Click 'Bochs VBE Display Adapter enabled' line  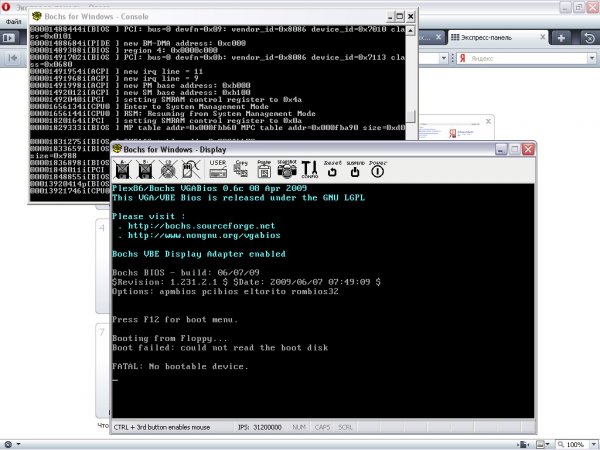(x=199, y=254)
